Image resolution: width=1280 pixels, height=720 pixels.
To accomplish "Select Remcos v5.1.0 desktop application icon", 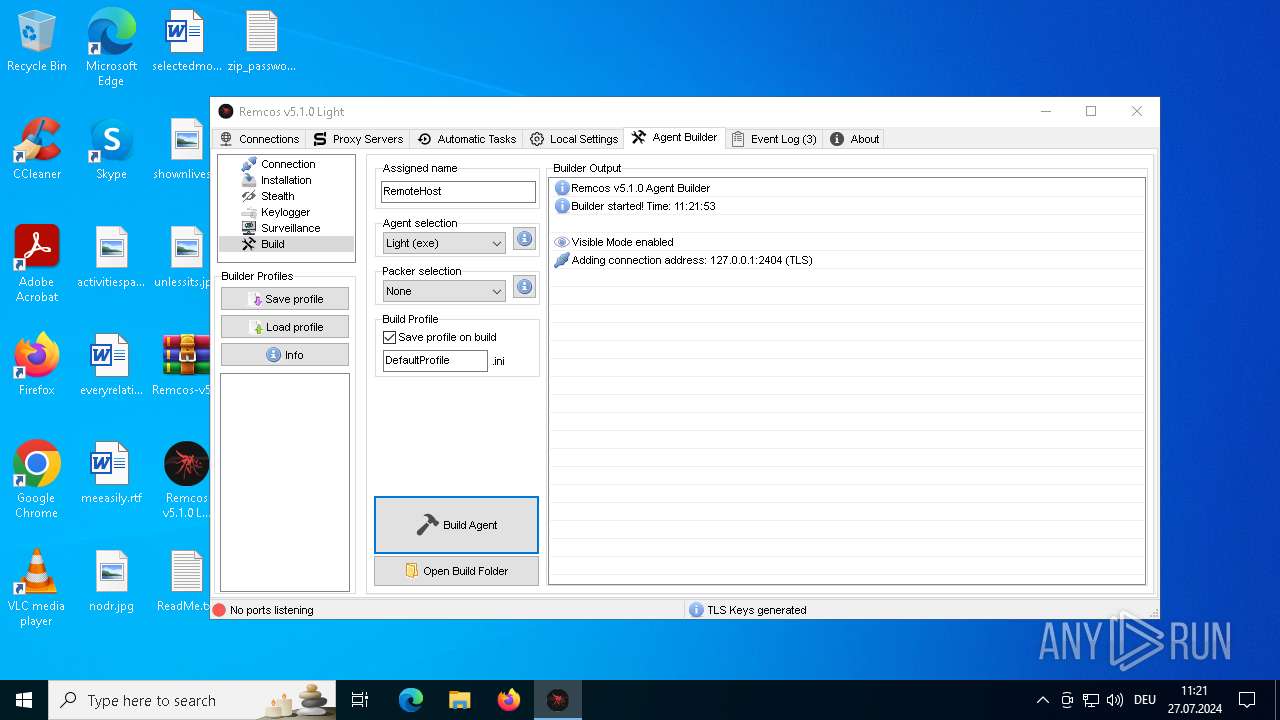I will pyautogui.click(x=186, y=479).
